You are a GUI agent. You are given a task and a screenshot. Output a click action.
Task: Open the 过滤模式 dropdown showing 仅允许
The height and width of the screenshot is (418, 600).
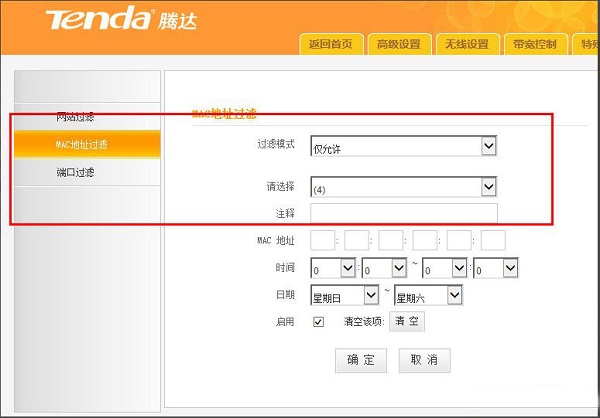(x=403, y=145)
